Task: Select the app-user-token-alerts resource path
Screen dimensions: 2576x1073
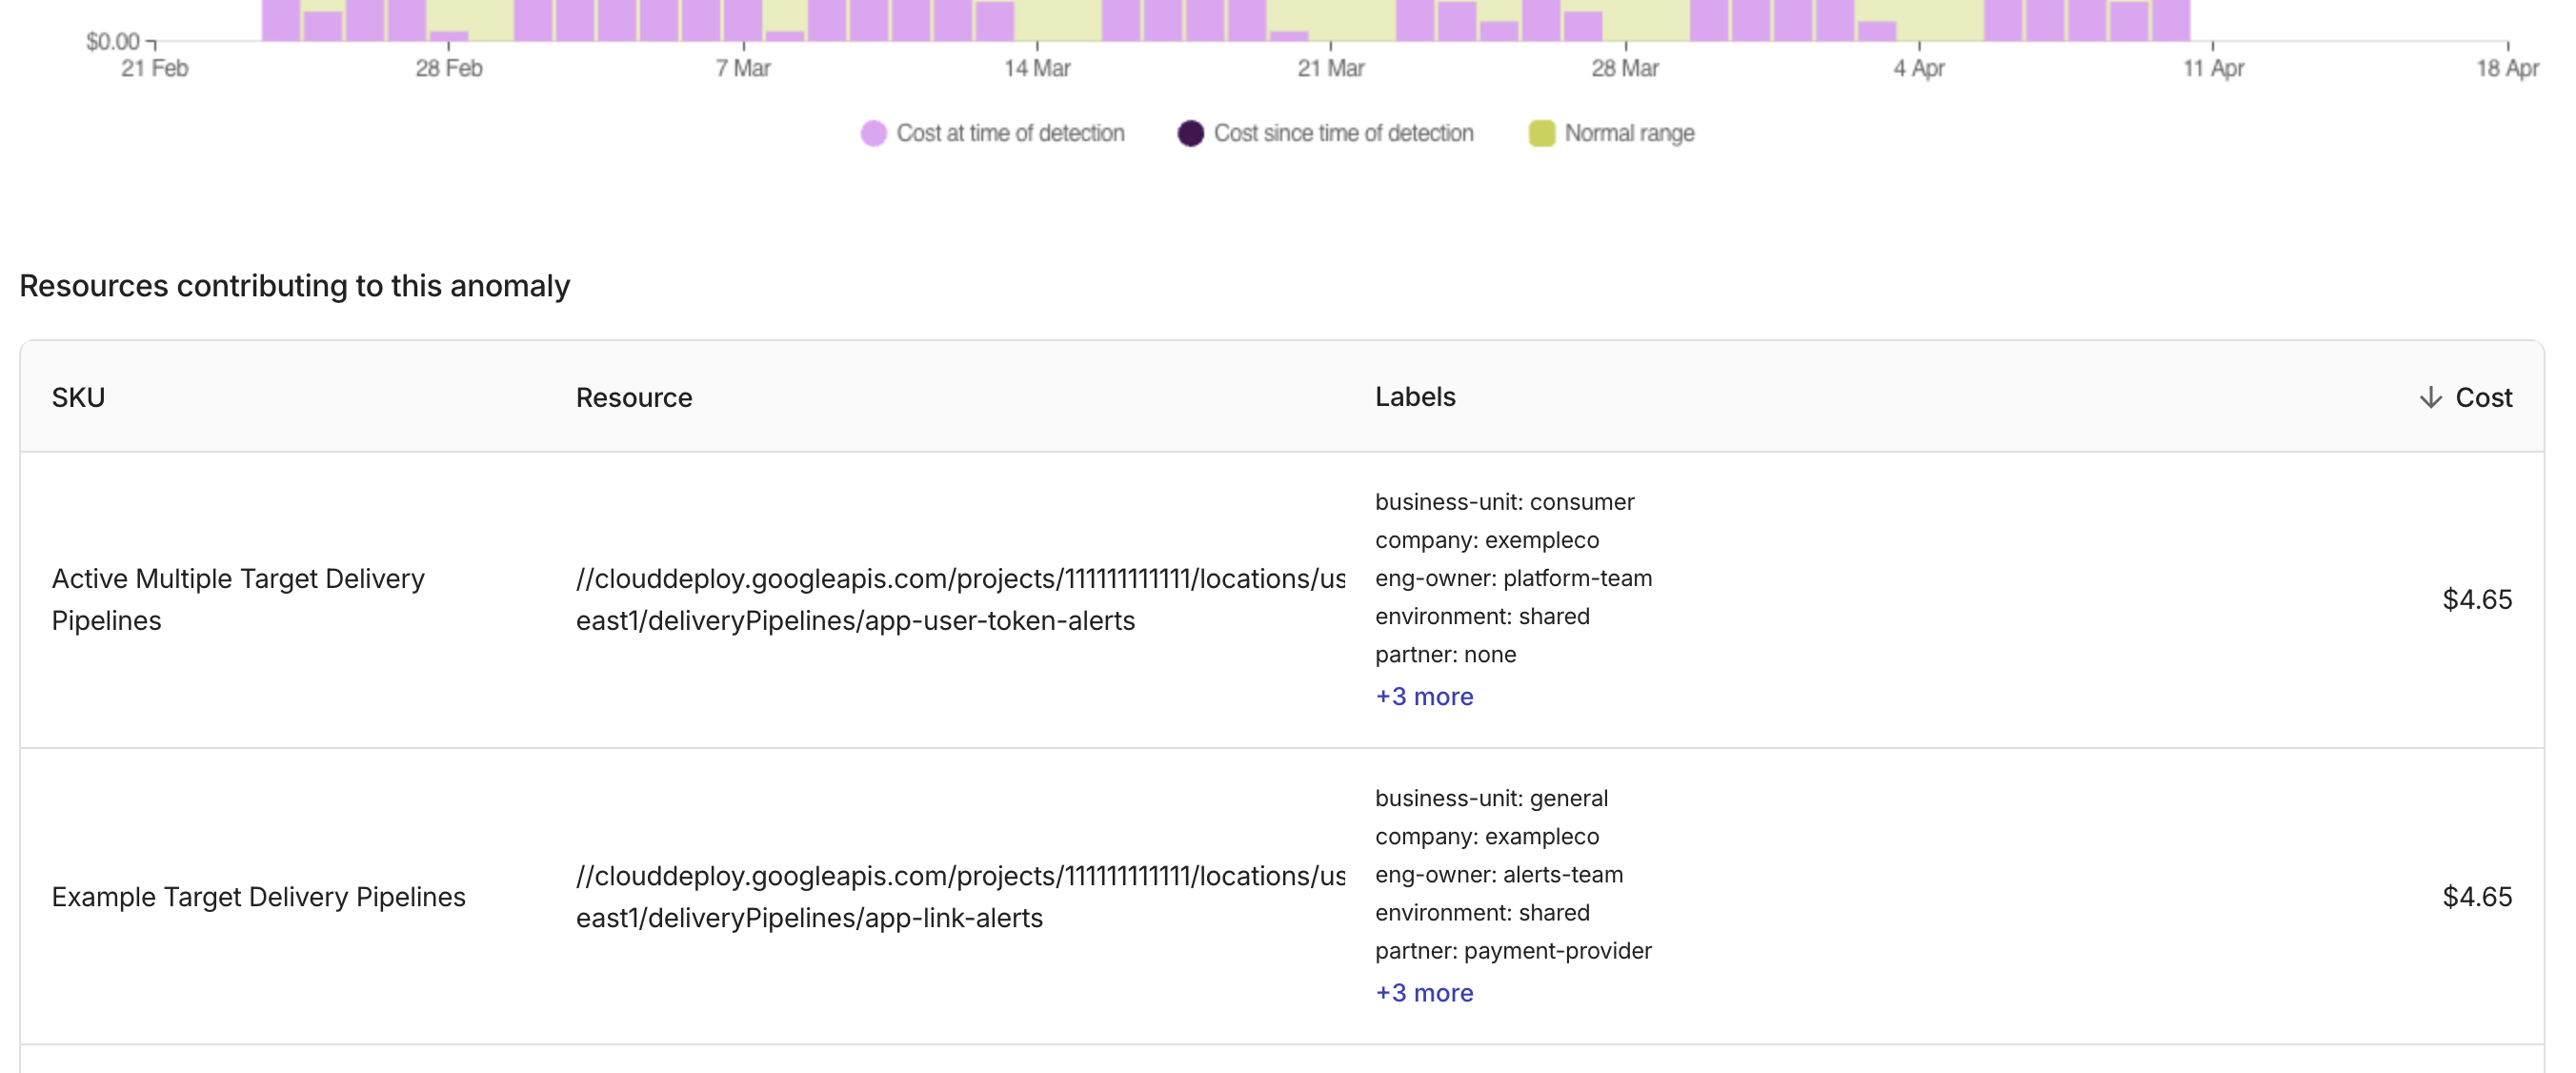Action: [x=959, y=599]
